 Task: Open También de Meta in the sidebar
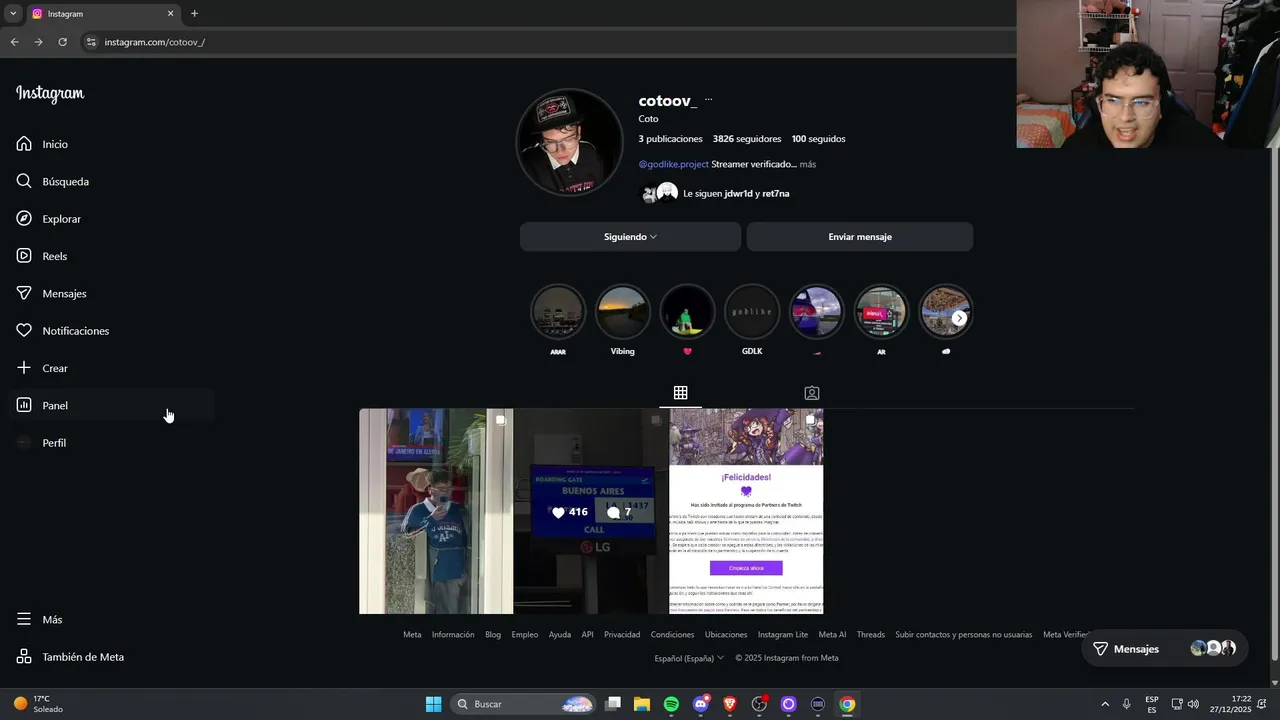[x=70, y=657]
